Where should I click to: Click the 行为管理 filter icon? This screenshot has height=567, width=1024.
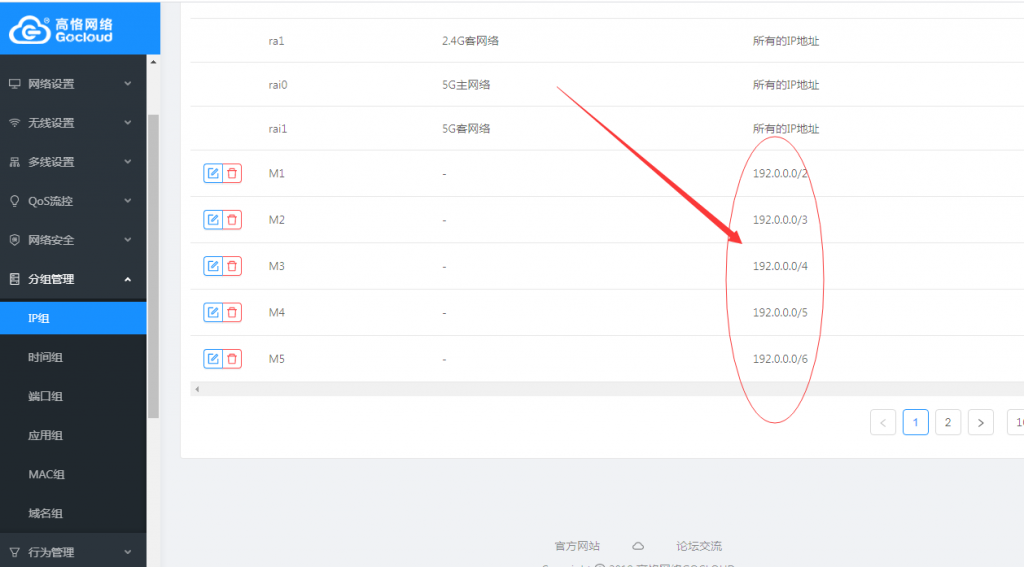[14, 552]
